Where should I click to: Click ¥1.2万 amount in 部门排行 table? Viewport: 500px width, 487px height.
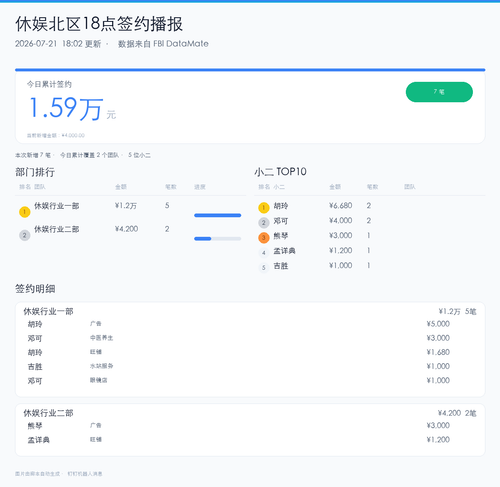[126, 206]
